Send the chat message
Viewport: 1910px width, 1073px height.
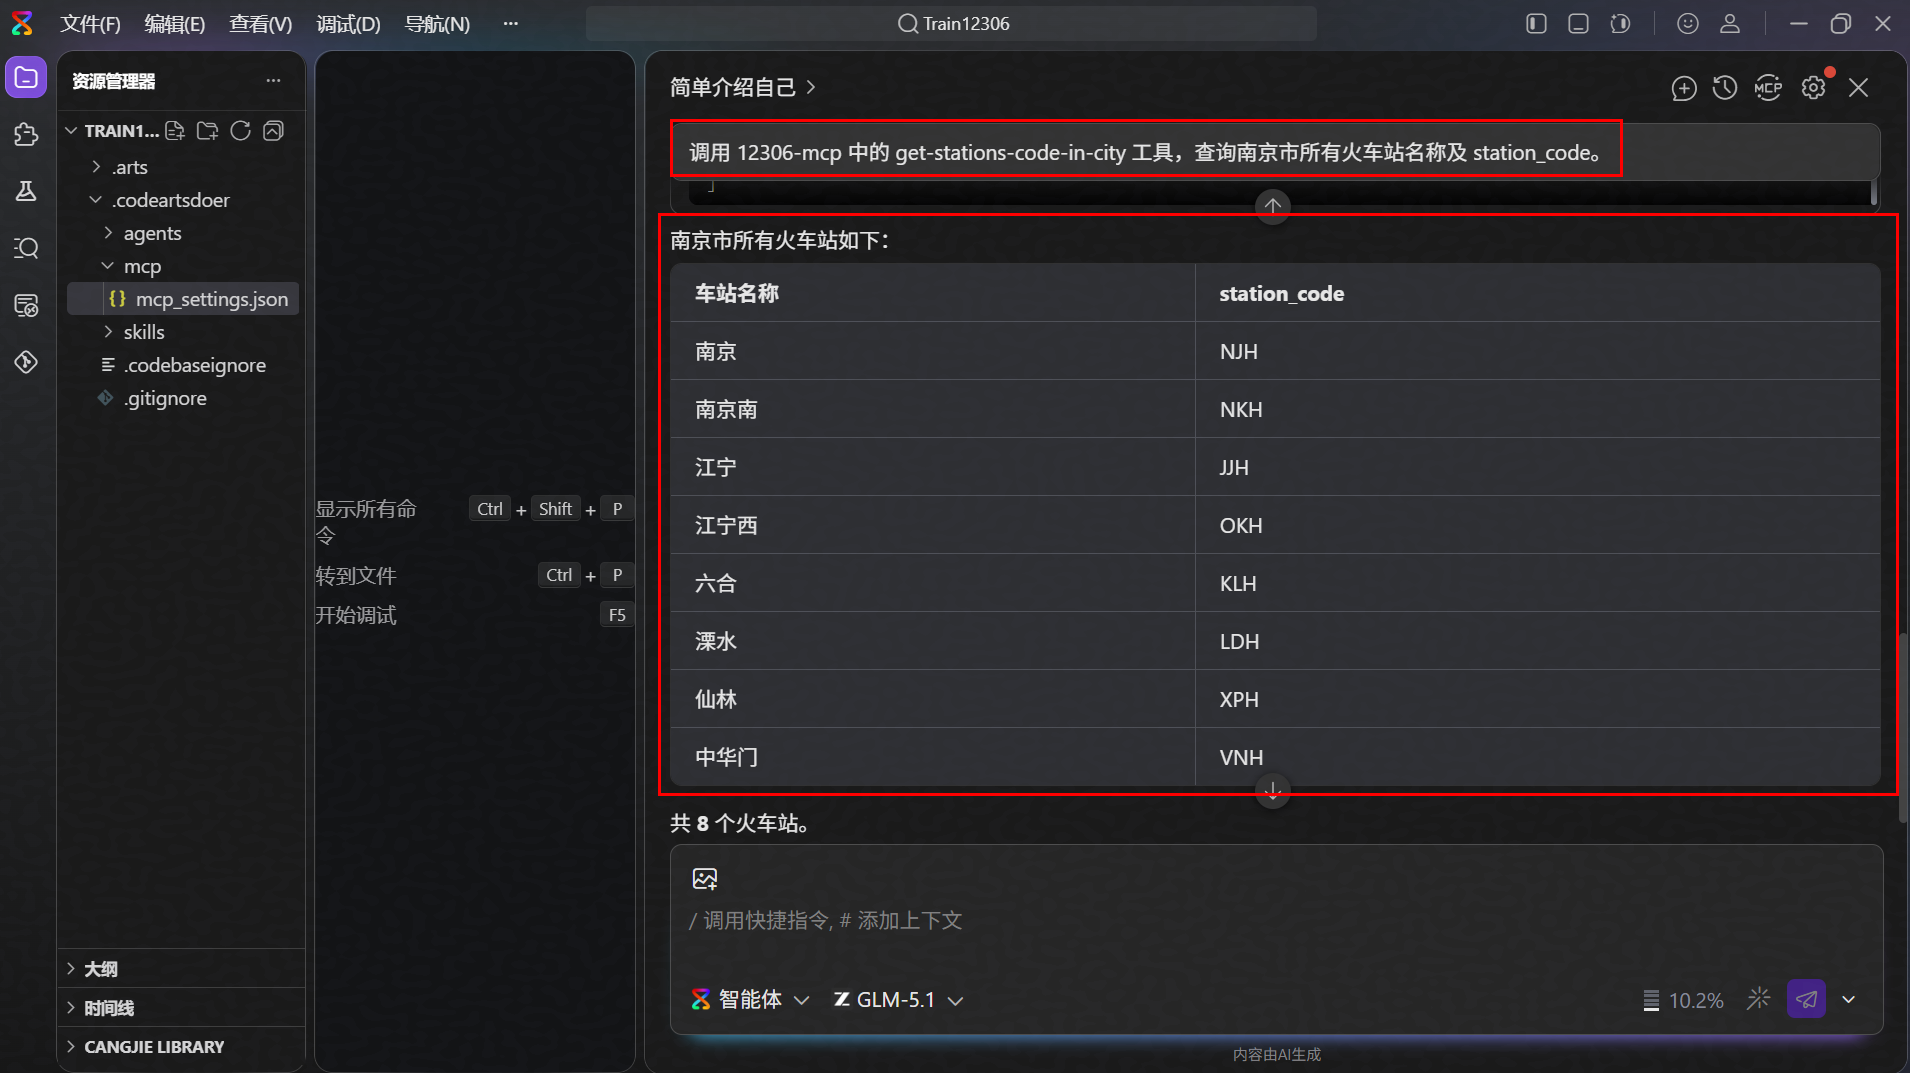pyautogui.click(x=1806, y=999)
